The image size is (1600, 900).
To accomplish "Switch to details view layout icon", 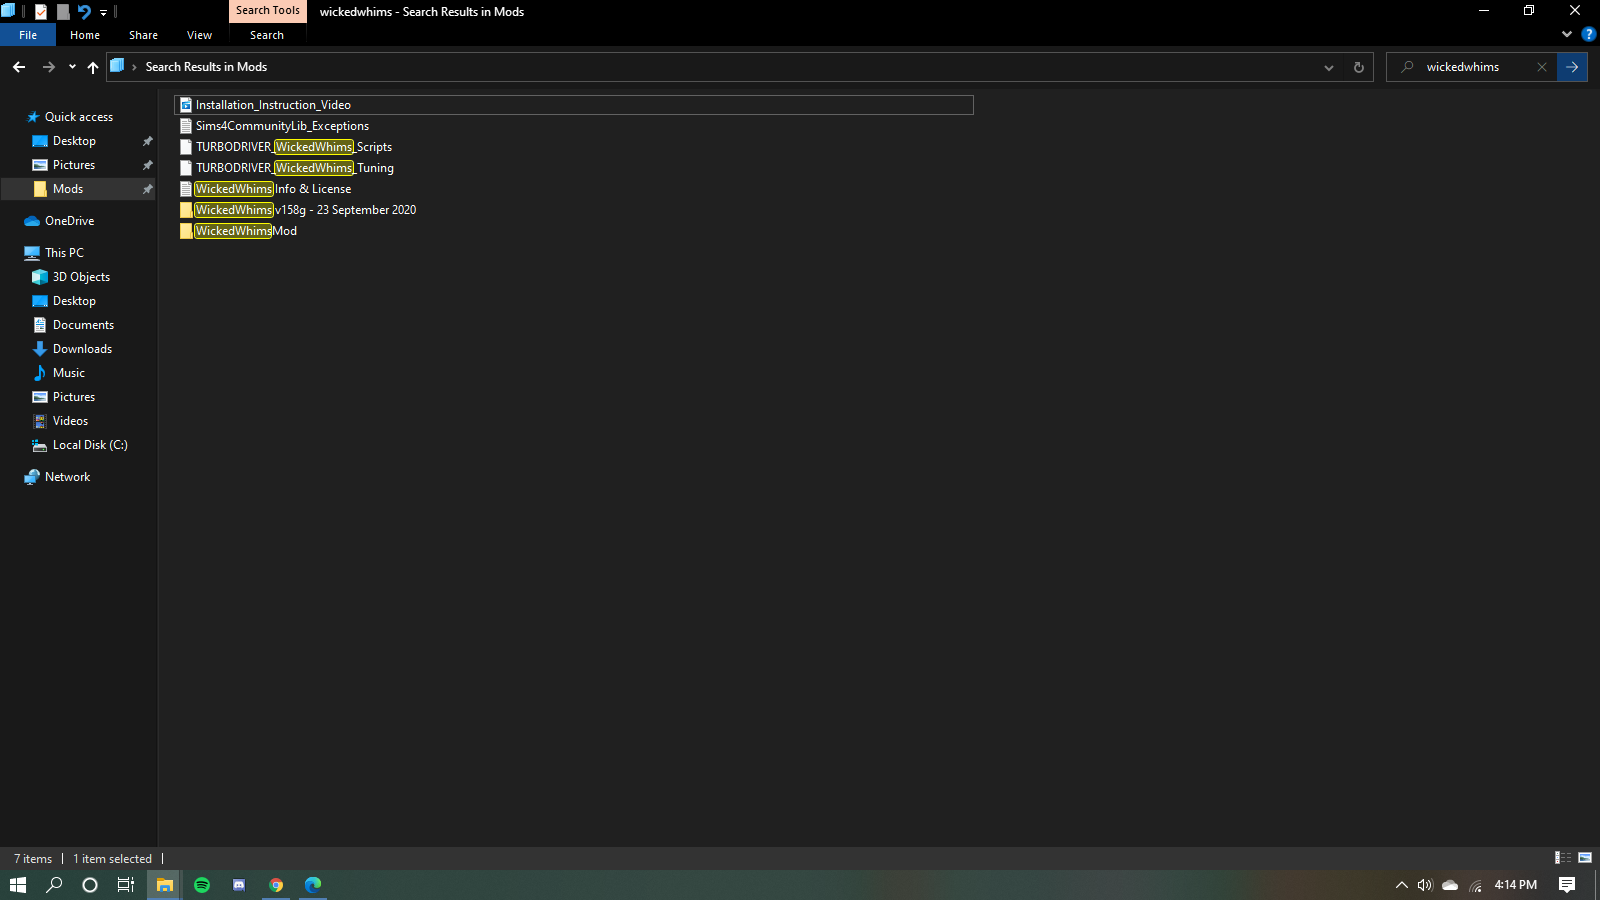I will 1563,858.
